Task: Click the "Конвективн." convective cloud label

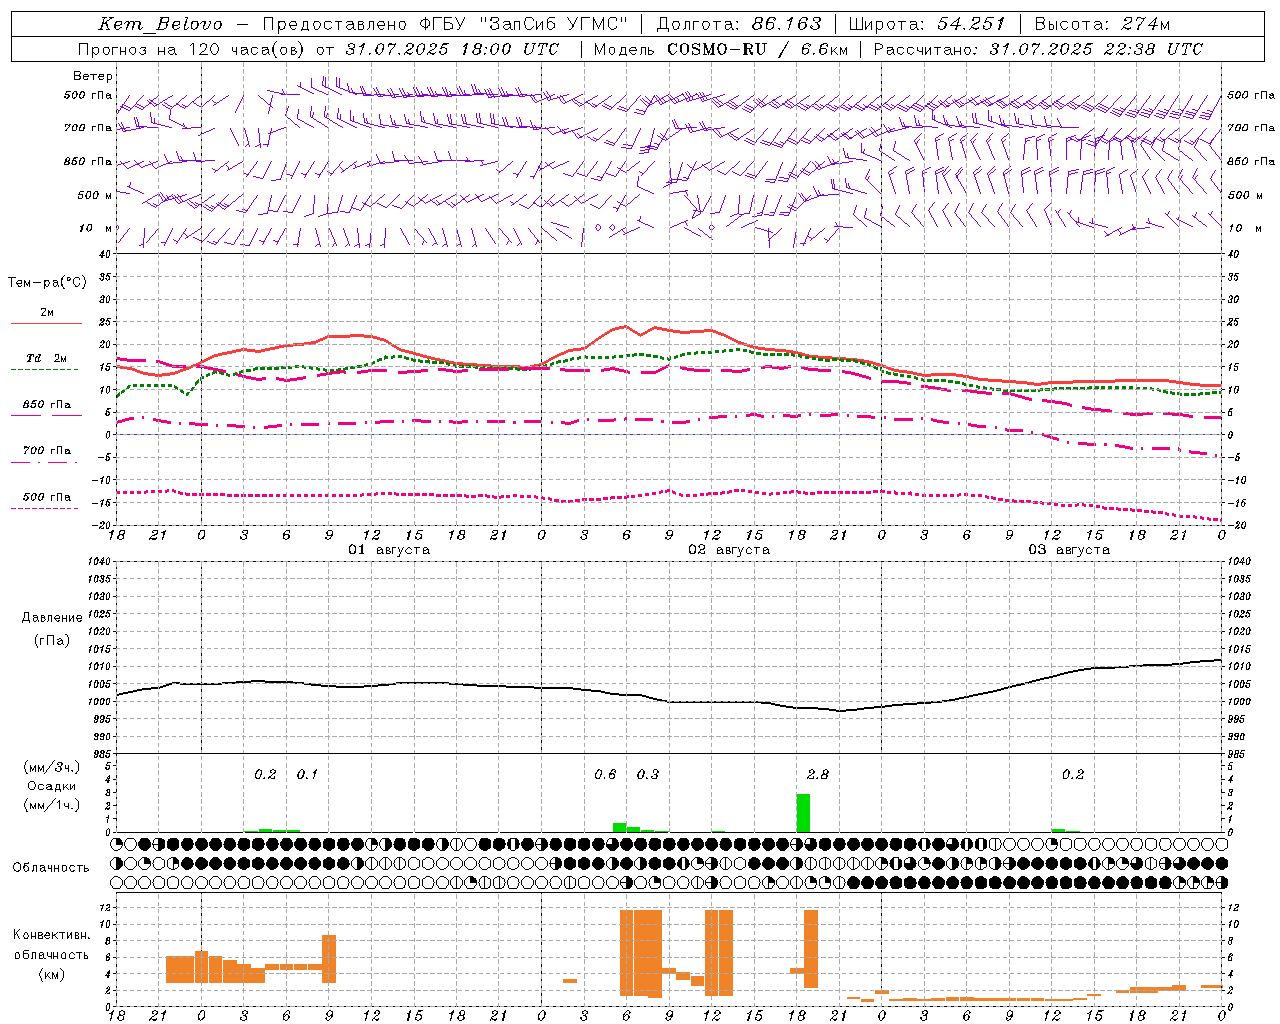Action: (x=52, y=935)
